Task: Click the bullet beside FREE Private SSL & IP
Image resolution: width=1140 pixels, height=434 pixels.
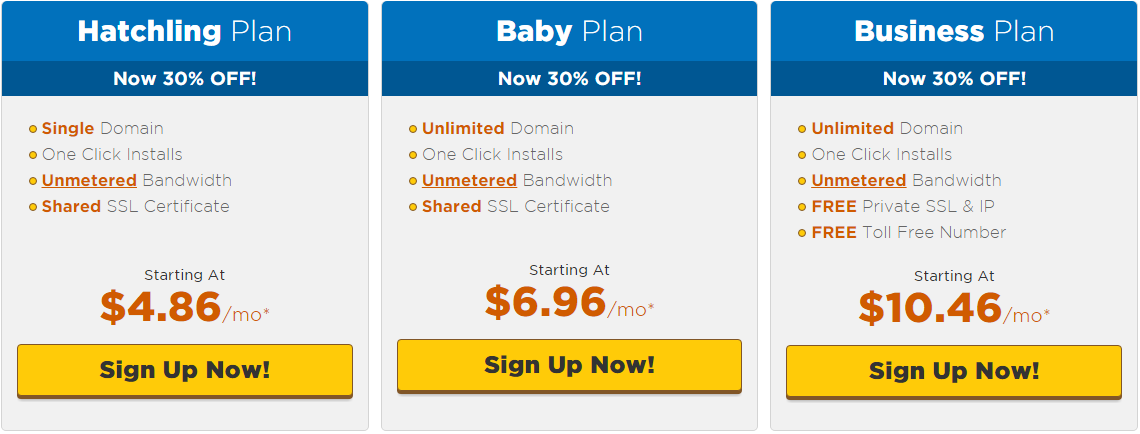Action: pos(802,207)
